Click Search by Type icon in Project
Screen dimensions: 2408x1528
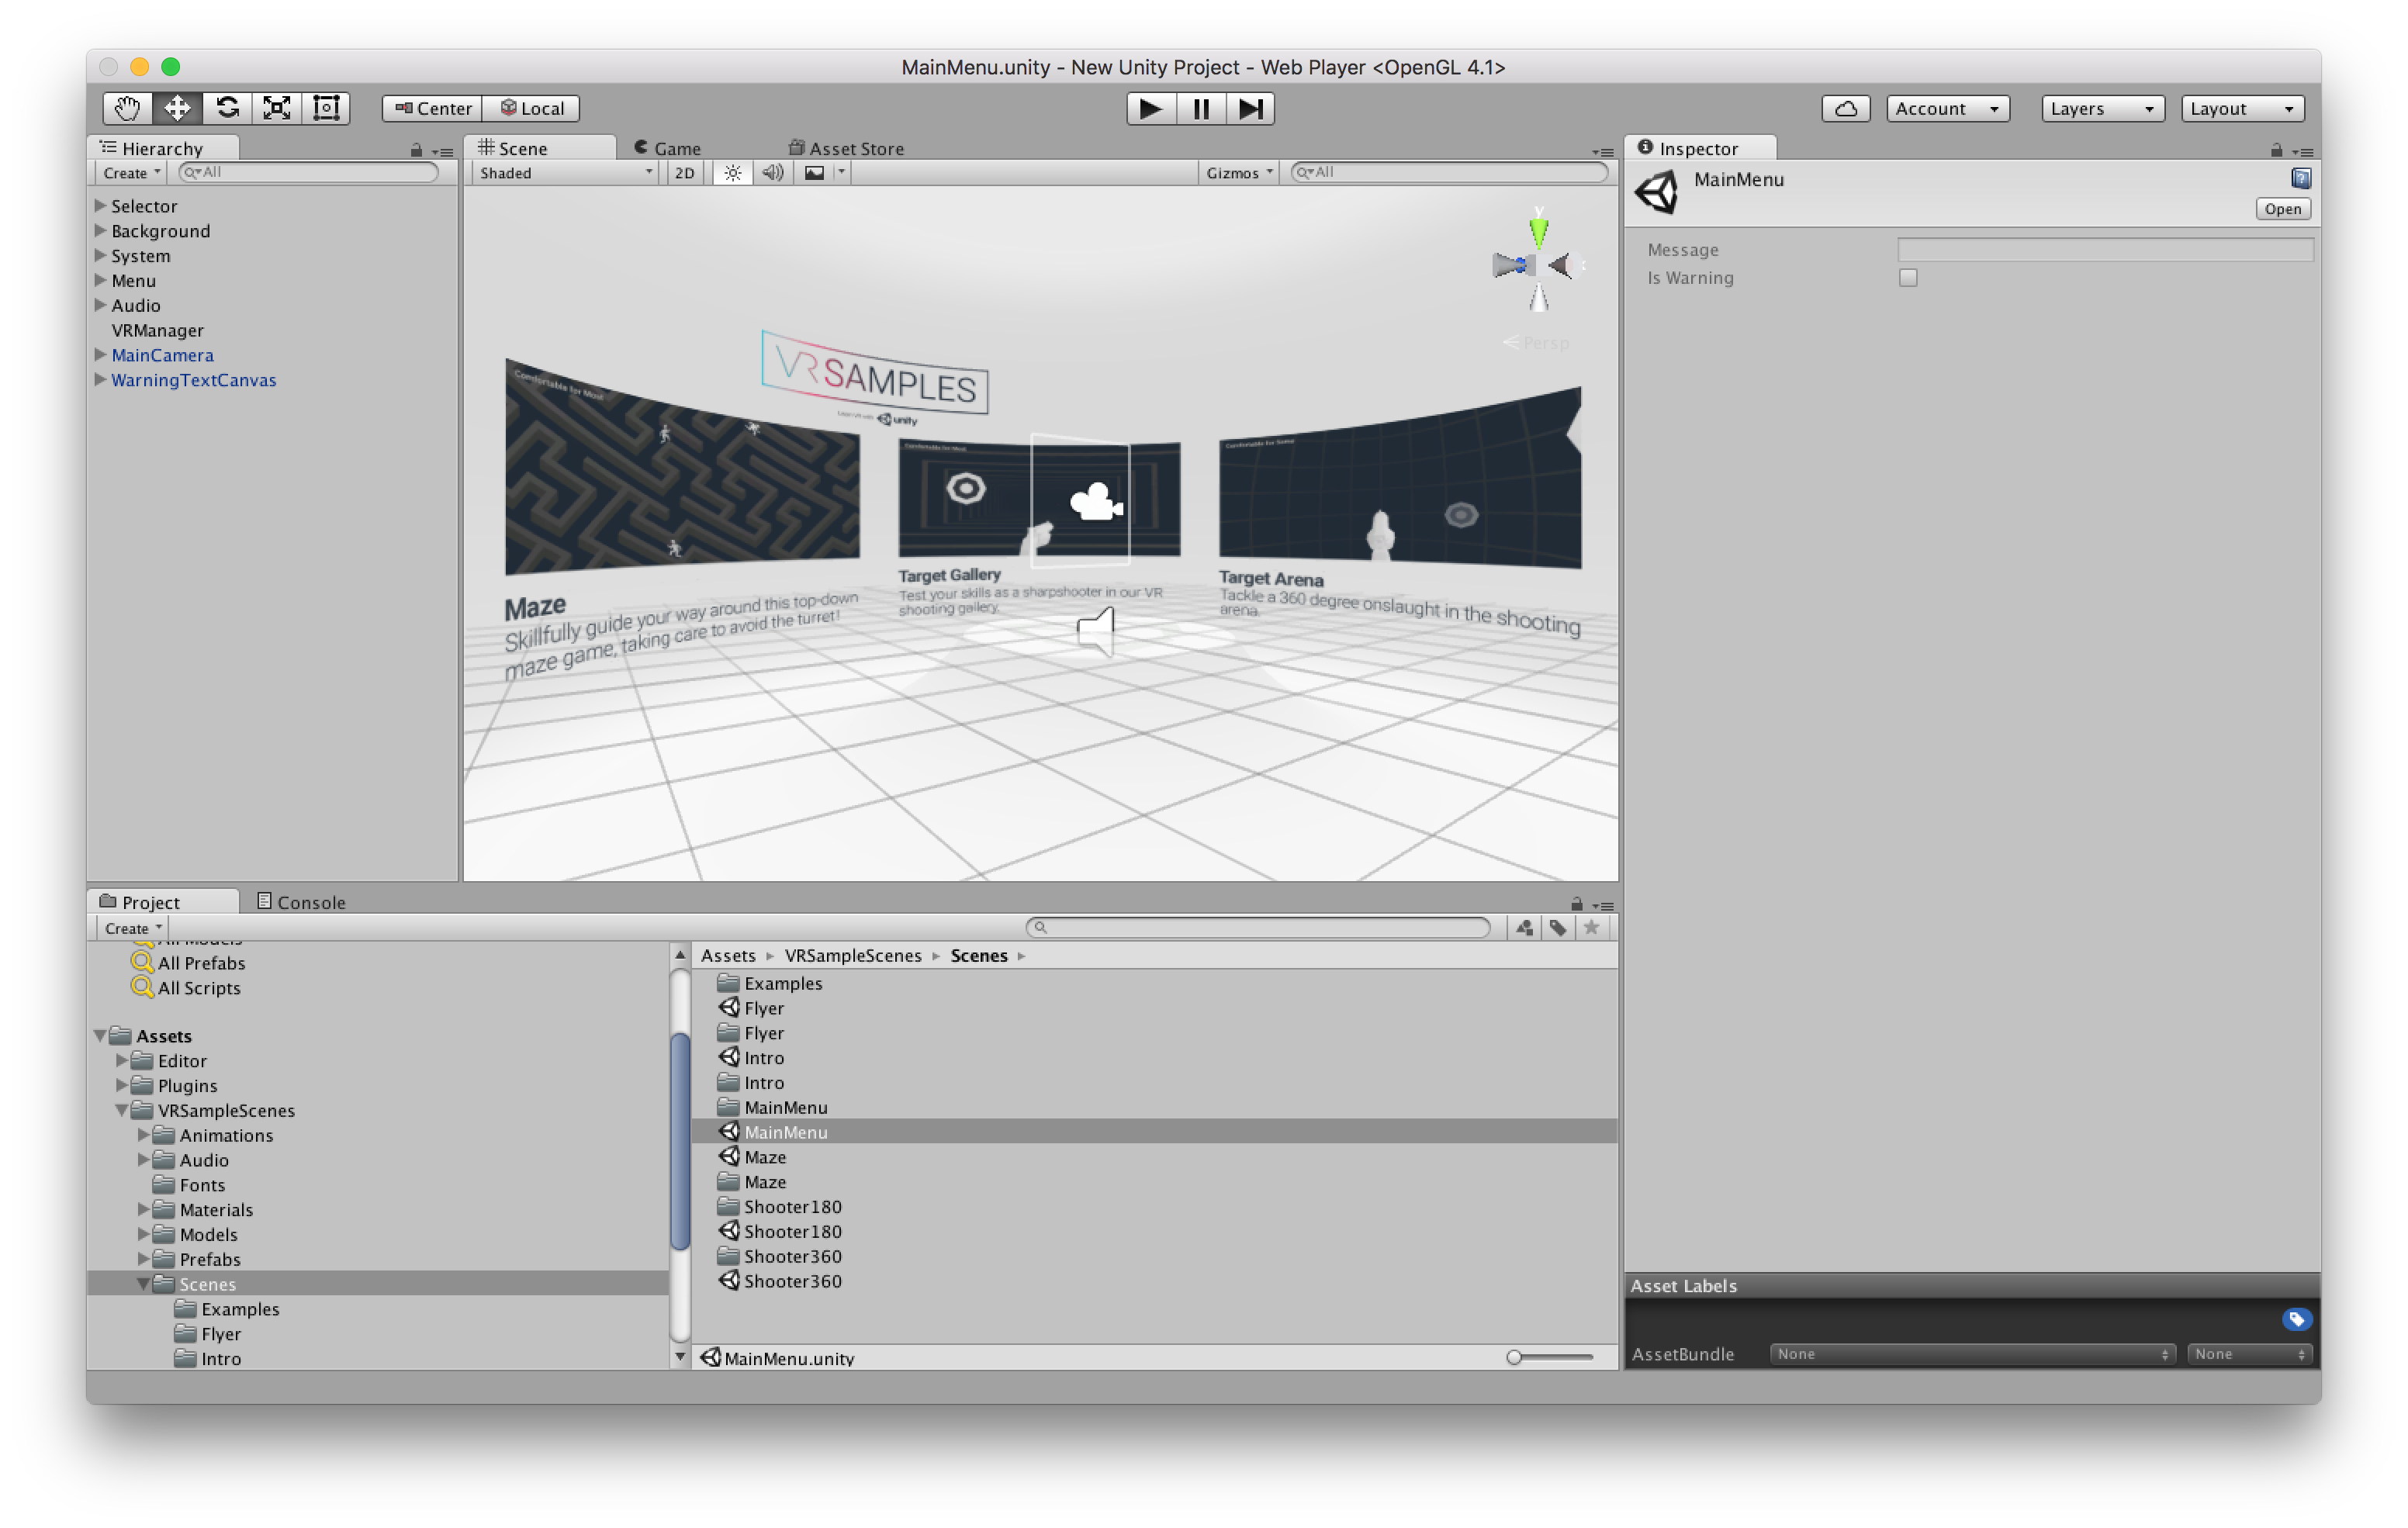click(x=1524, y=927)
